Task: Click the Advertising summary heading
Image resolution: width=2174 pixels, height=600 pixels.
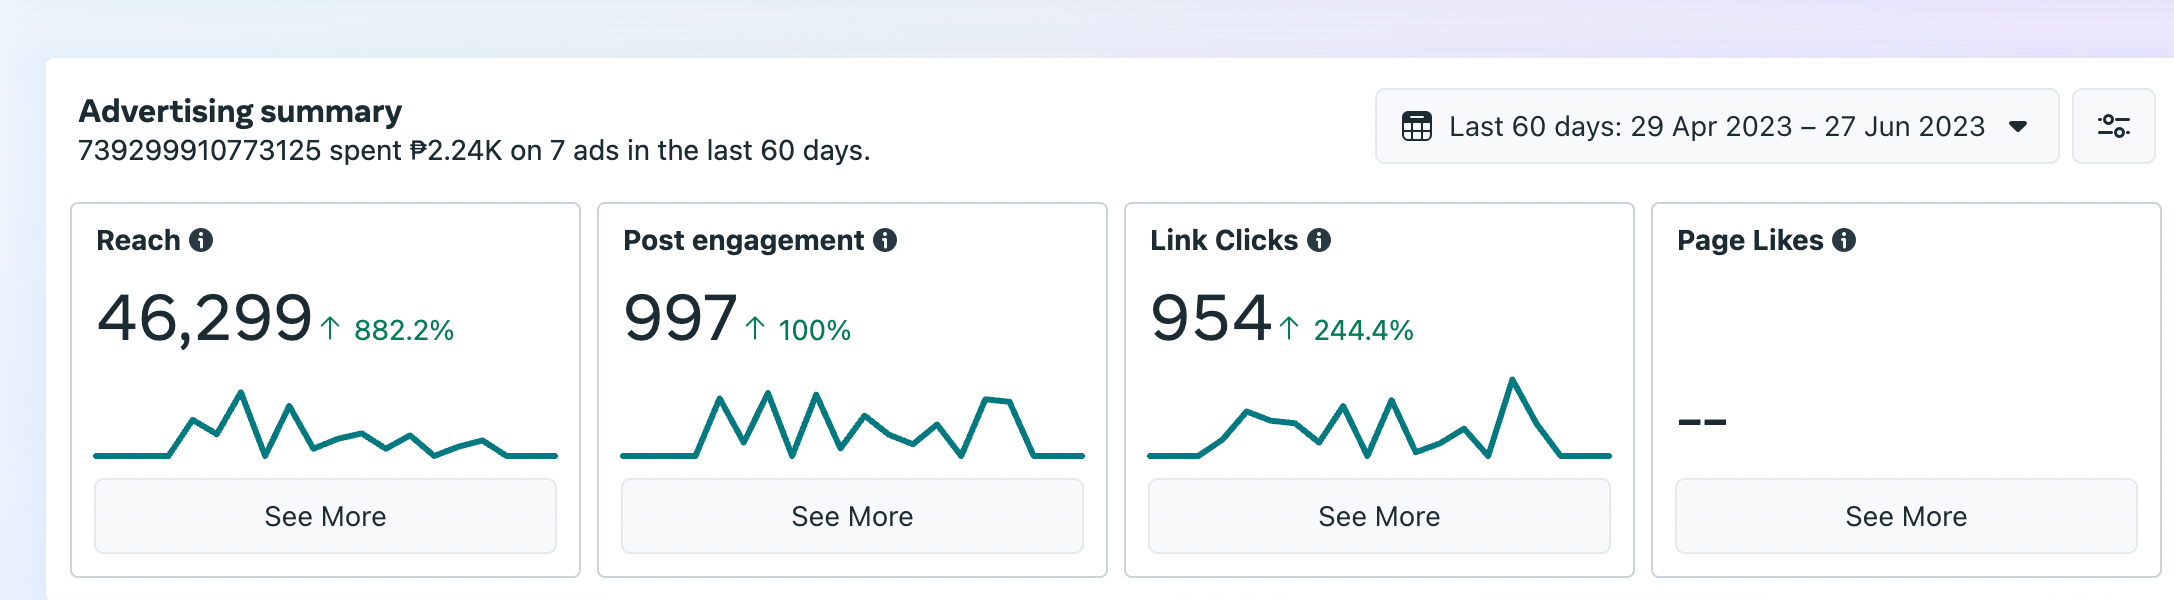Action: click(x=240, y=111)
